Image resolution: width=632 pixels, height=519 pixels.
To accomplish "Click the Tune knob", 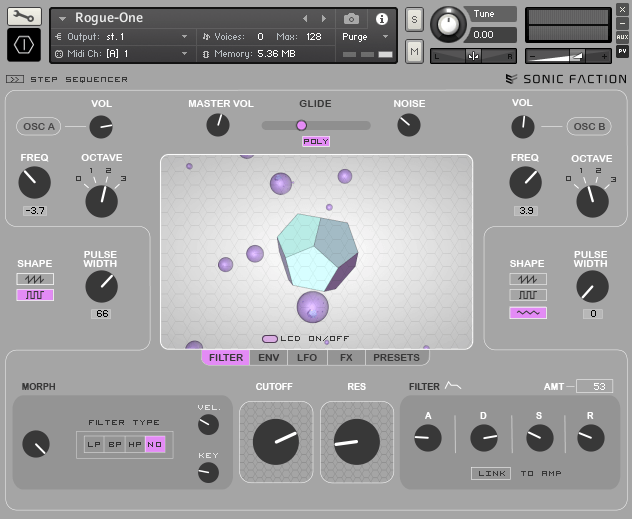I will (x=448, y=24).
